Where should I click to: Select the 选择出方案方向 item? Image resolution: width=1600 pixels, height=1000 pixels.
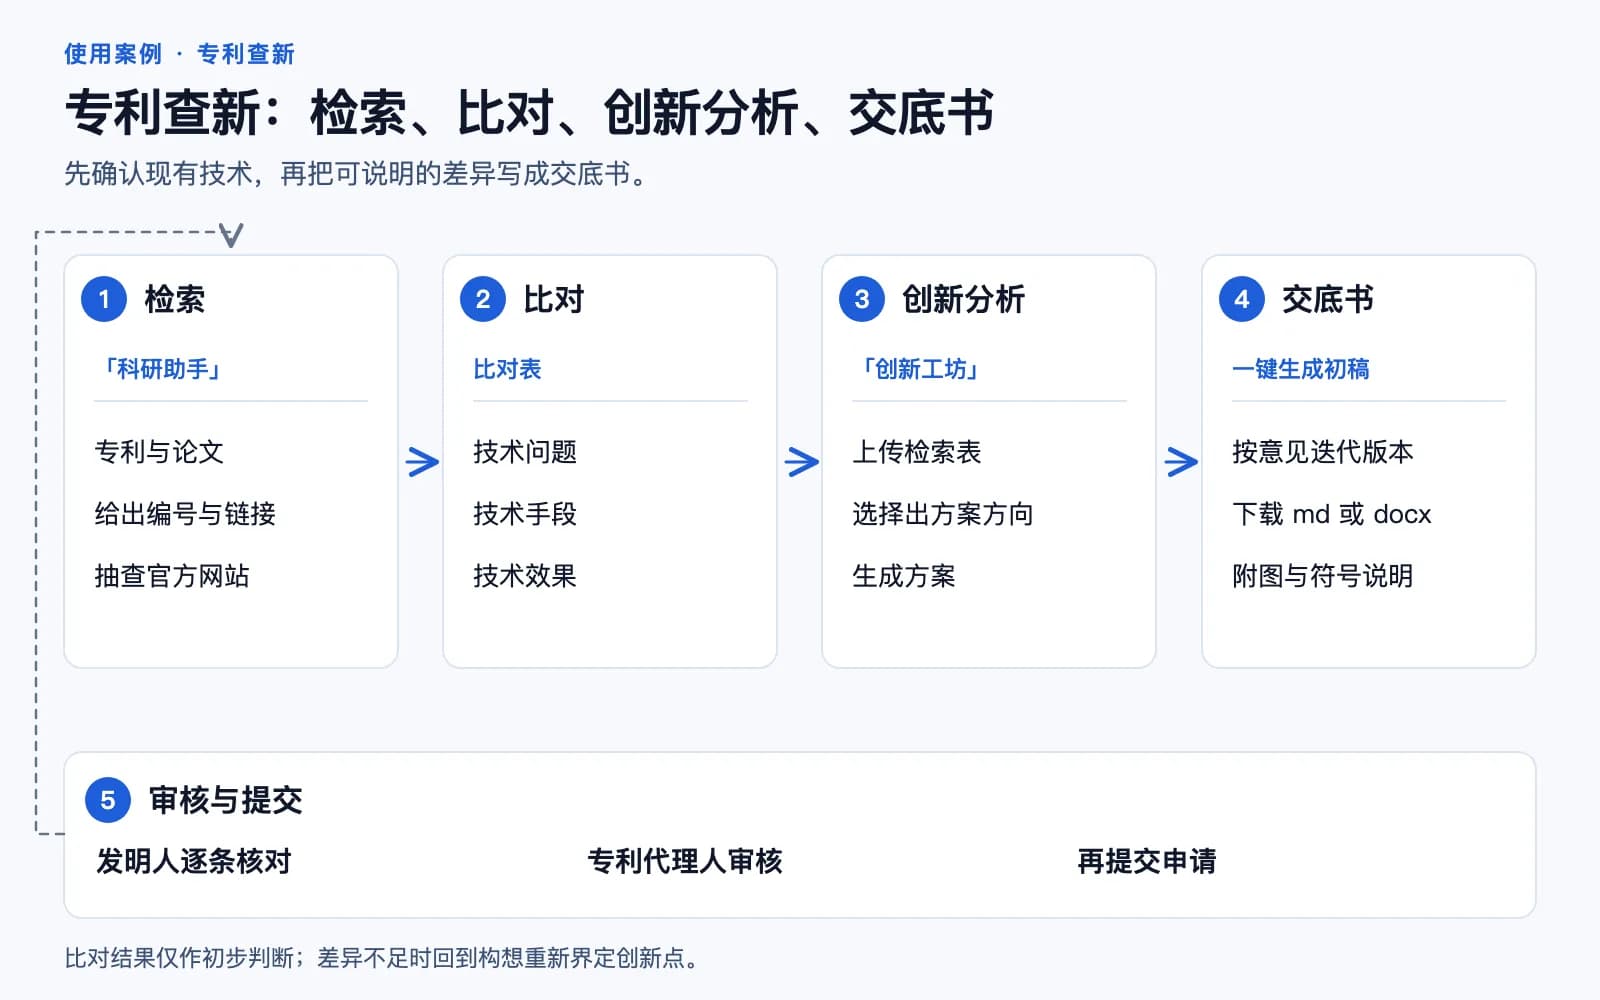tap(943, 514)
